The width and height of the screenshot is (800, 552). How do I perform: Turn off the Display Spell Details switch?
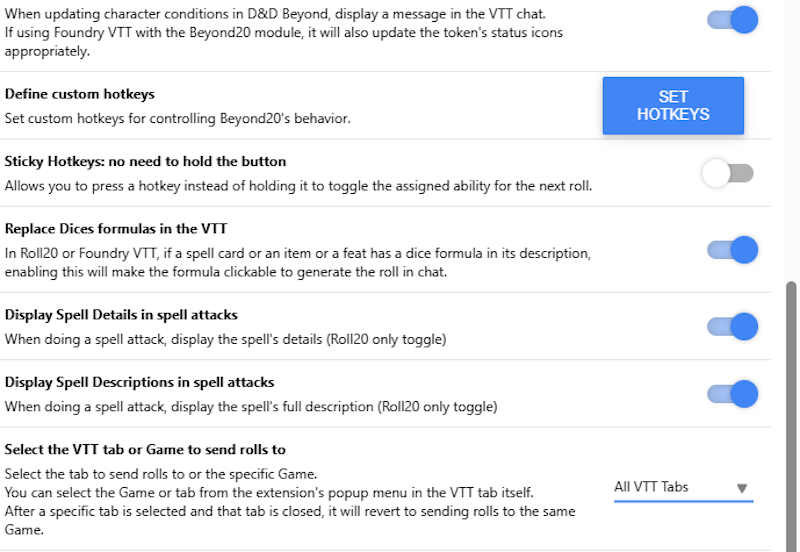click(x=732, y=327)
